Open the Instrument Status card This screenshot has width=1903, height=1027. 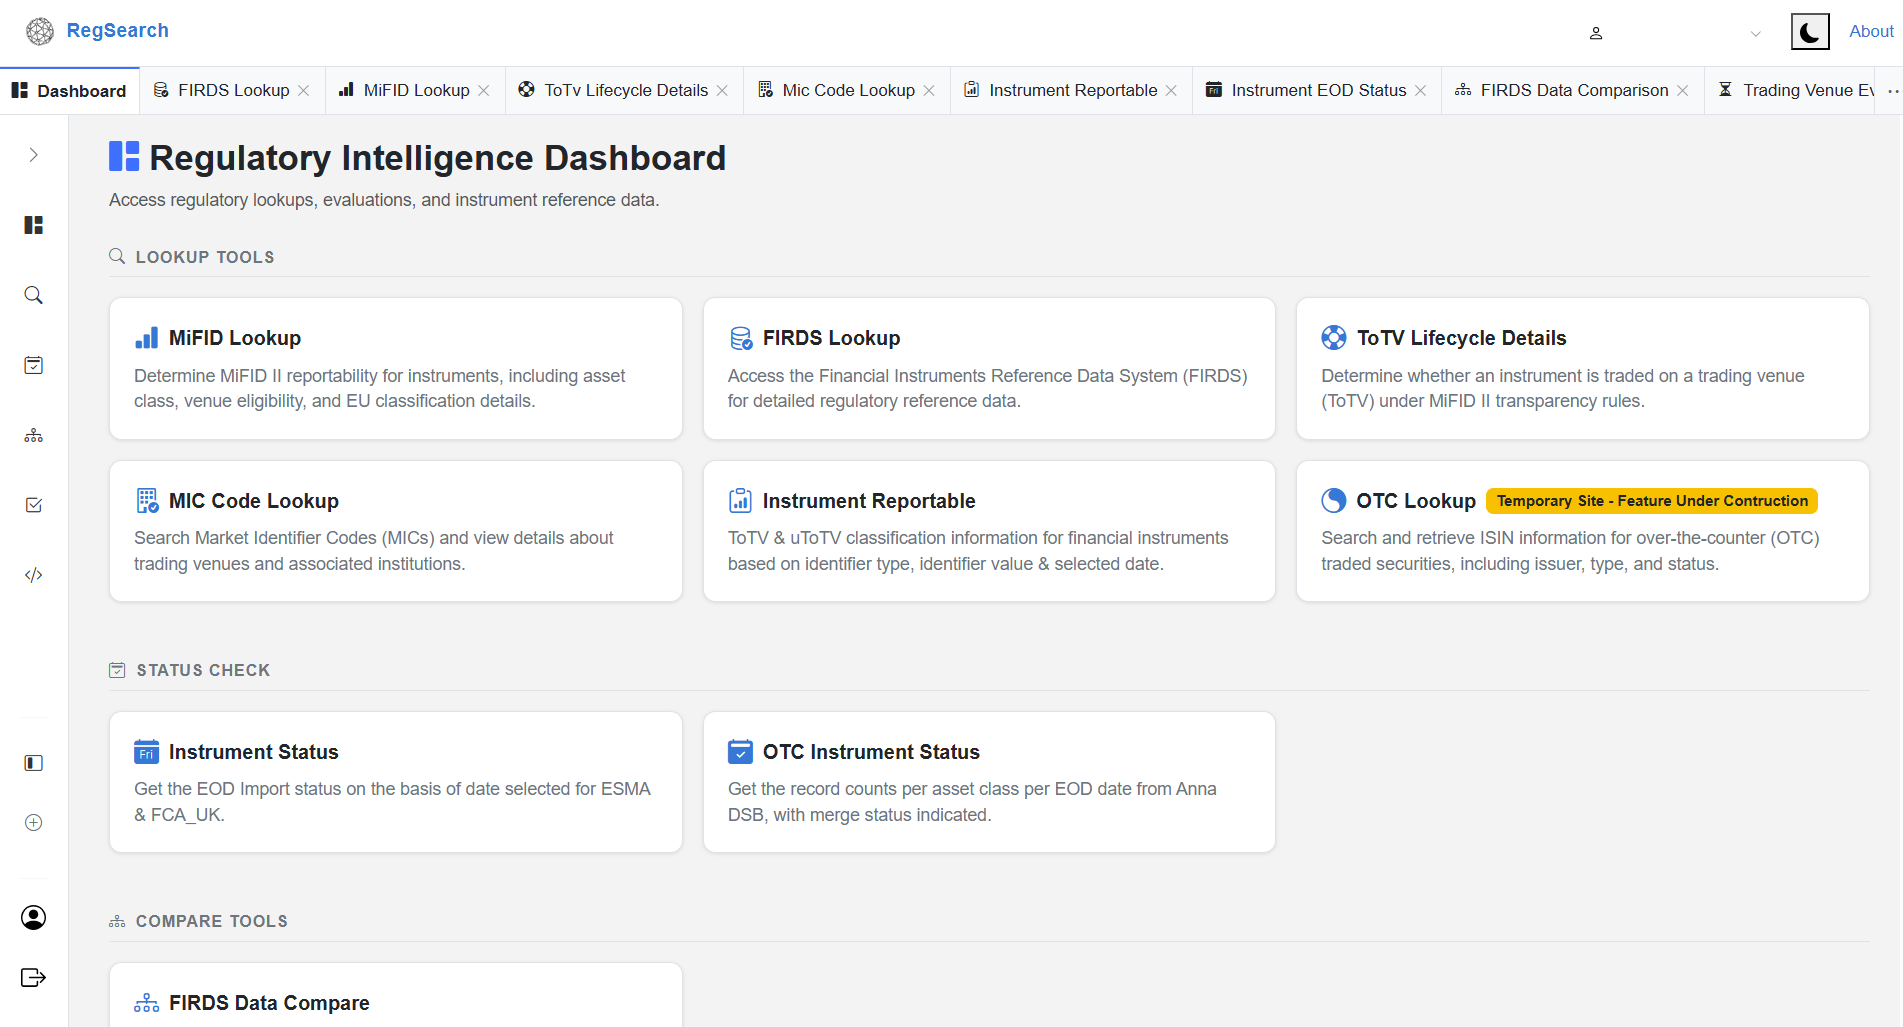[x=396, y=782]
